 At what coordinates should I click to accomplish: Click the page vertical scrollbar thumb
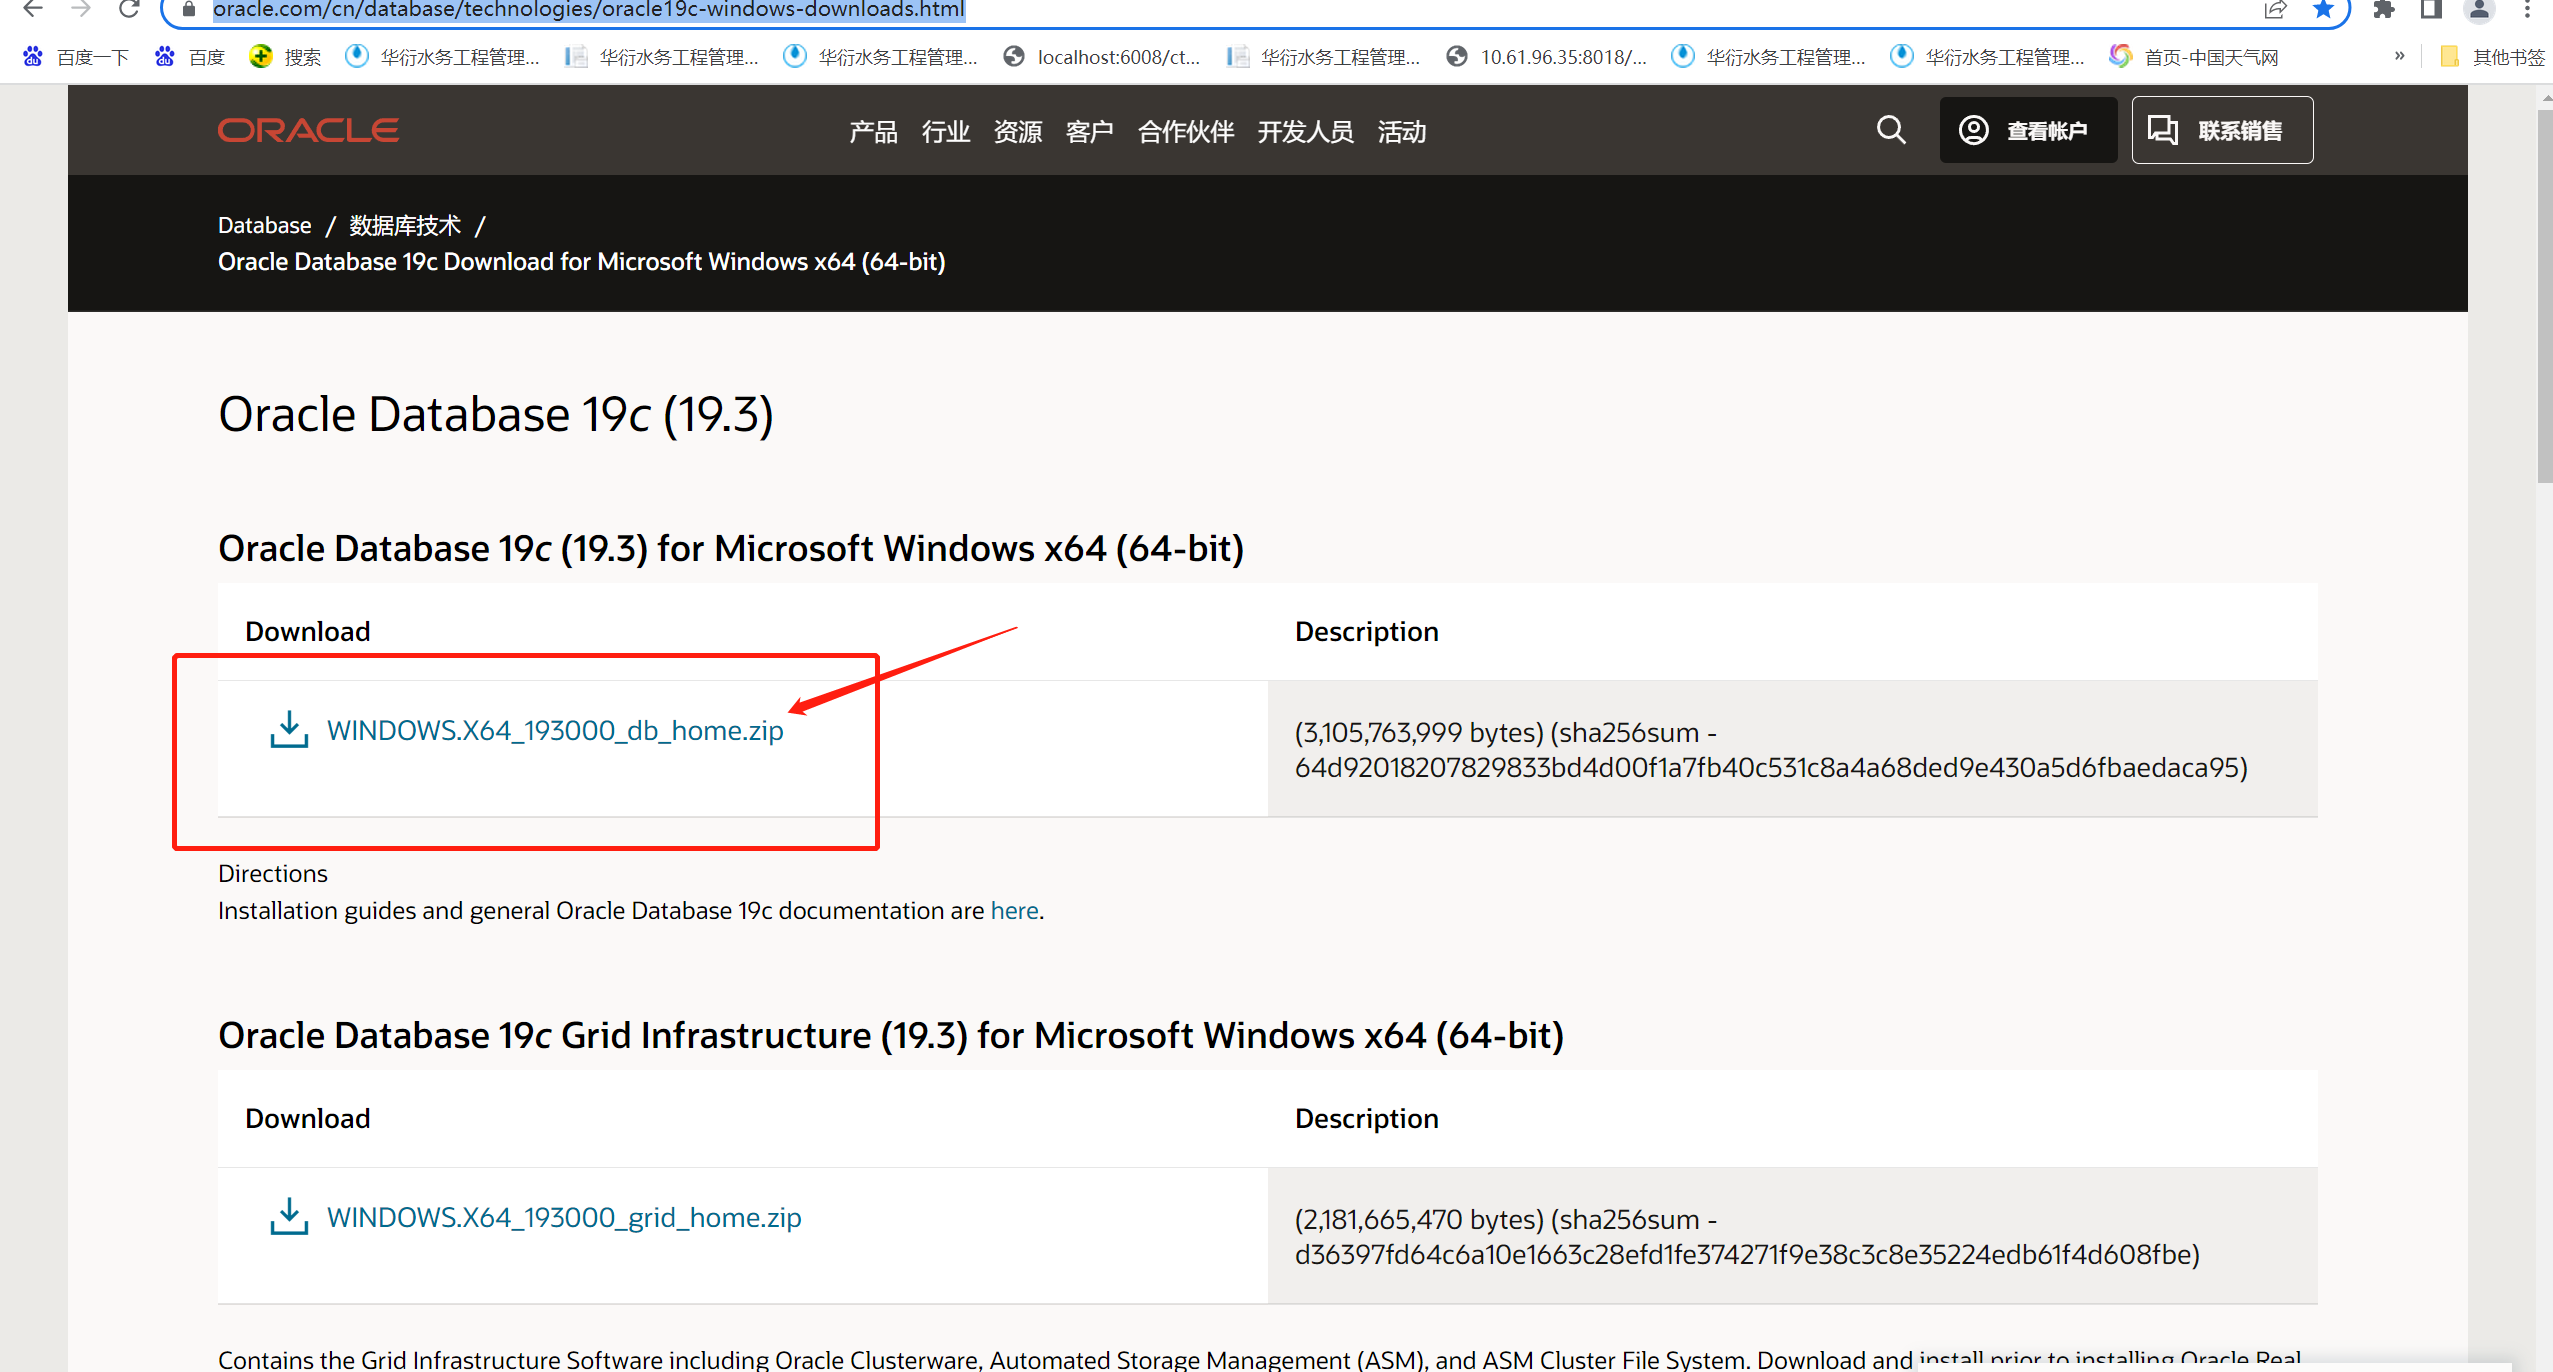2543,295
